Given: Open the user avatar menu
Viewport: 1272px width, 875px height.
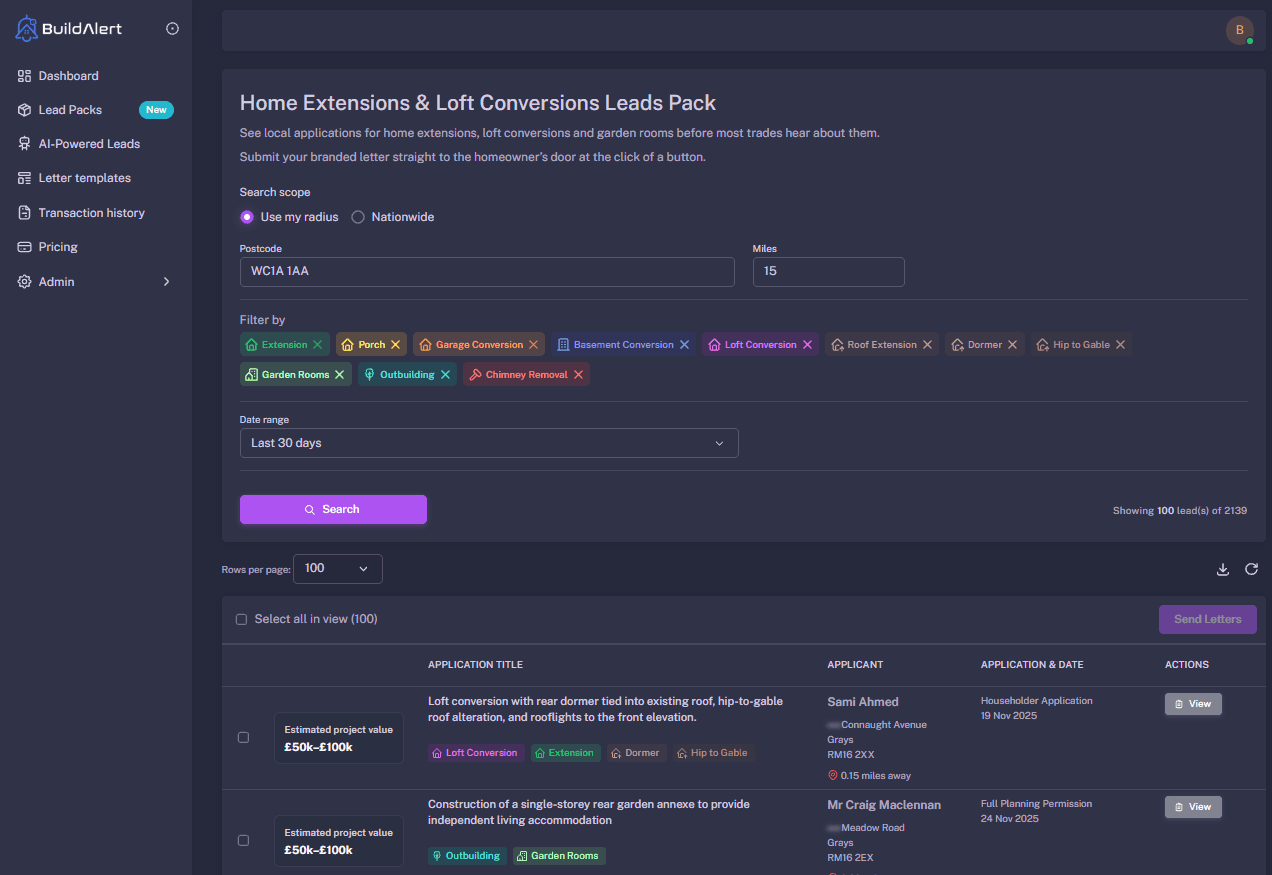Looking at the screenshot, I should (1239, 30).
